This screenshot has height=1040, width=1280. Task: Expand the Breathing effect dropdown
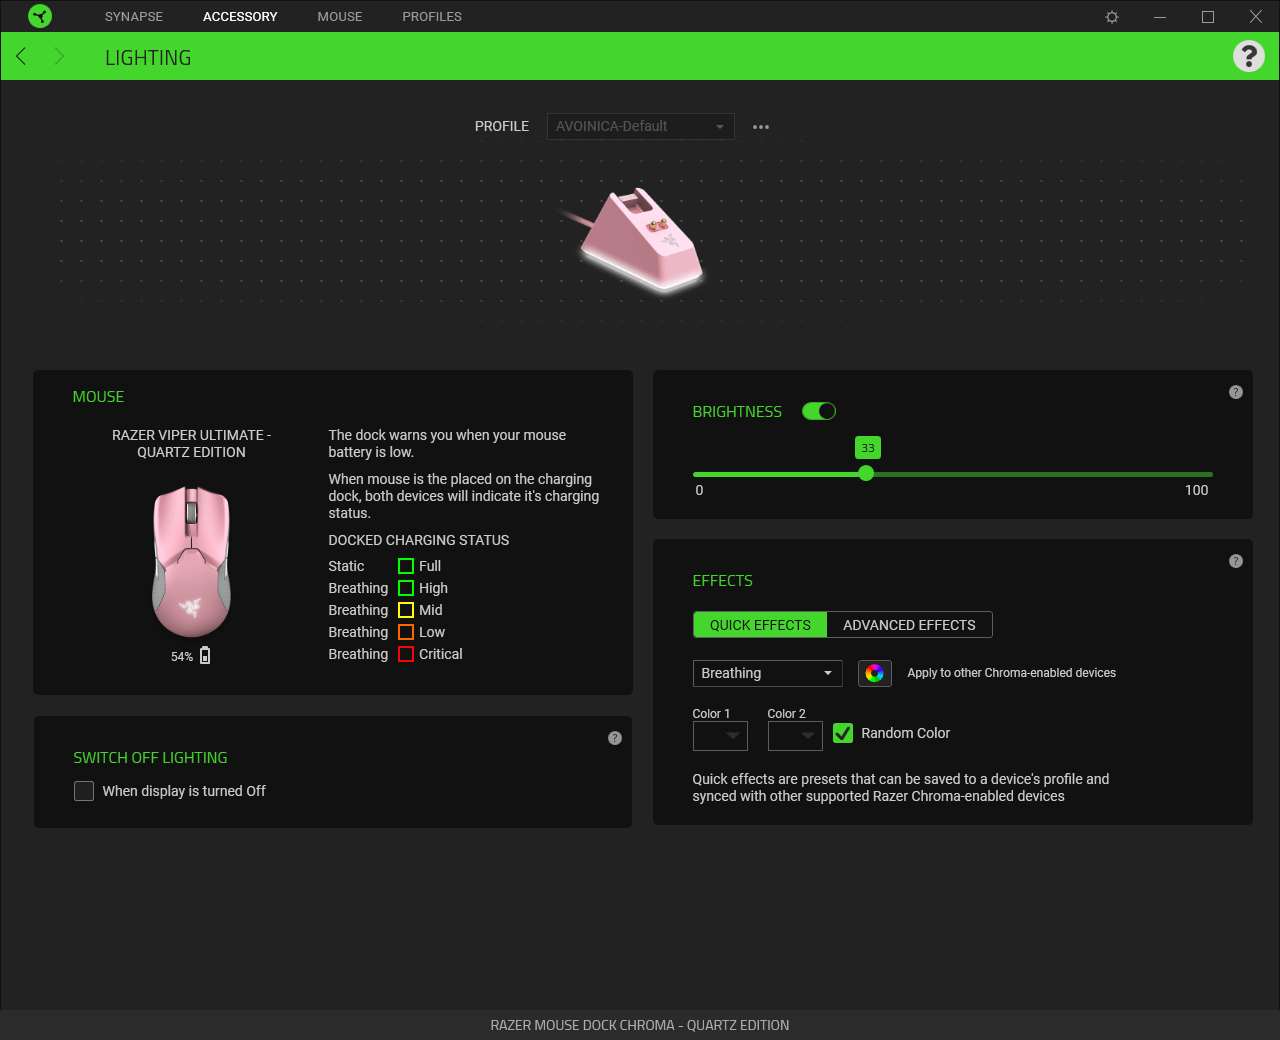click(767, 673)
